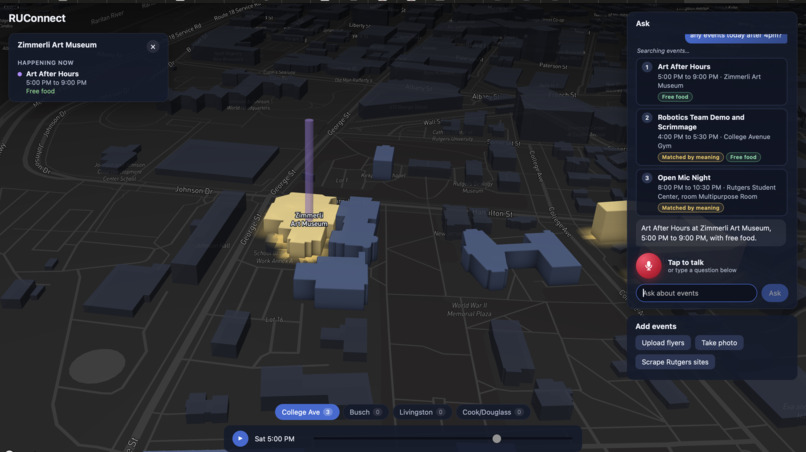
Task: Click the Sat 5:00 PM time label
Action: (274, 439)
